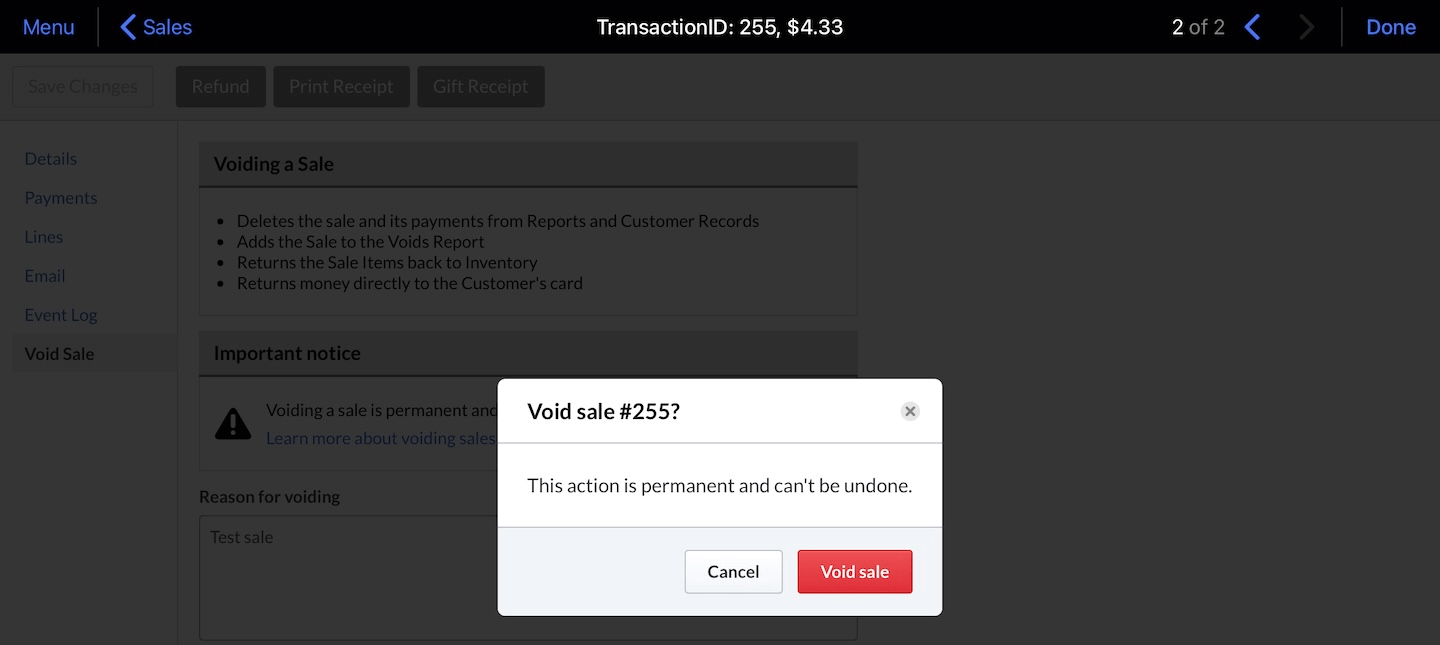Image resolution: width=1440 pixels, height=645 pixels.
Task: Open the Menu
Action: [47, 26]
